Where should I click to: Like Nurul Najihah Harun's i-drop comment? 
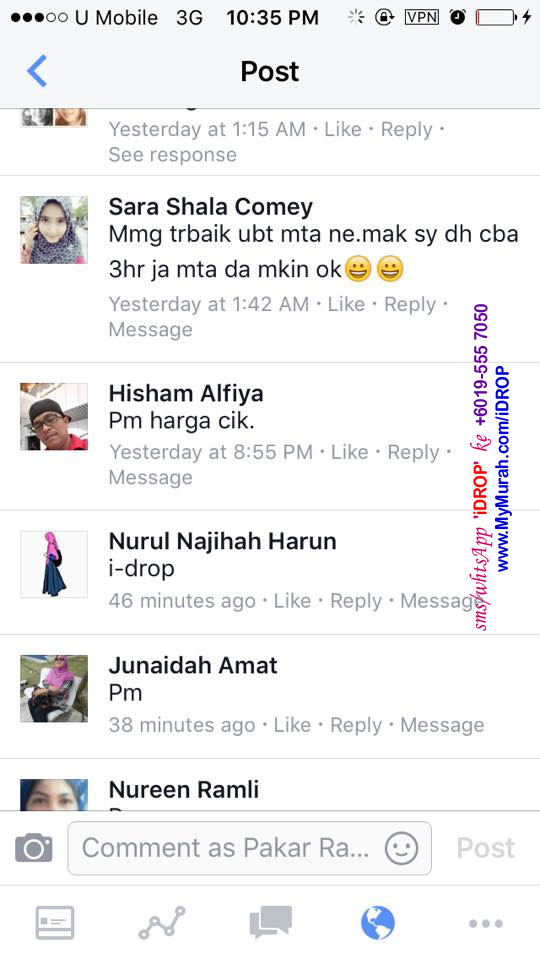tap(292, 601)
